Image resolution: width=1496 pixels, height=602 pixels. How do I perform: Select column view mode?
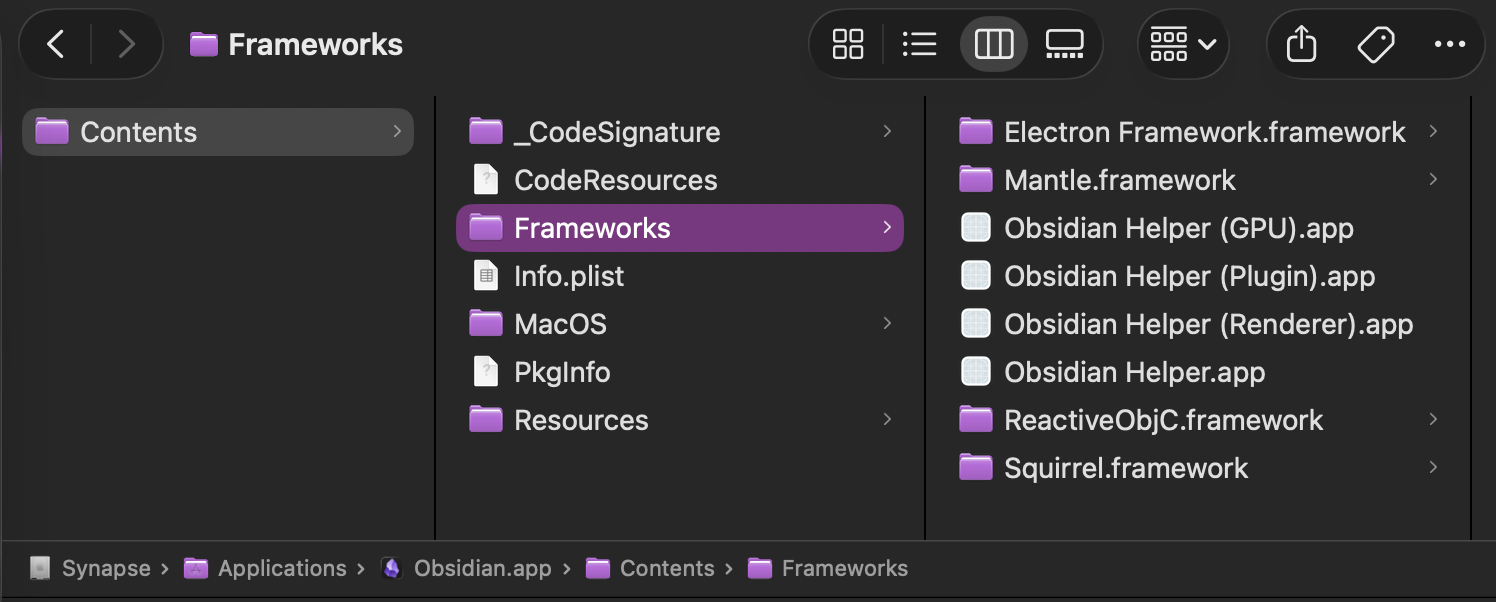click(993, 44)
